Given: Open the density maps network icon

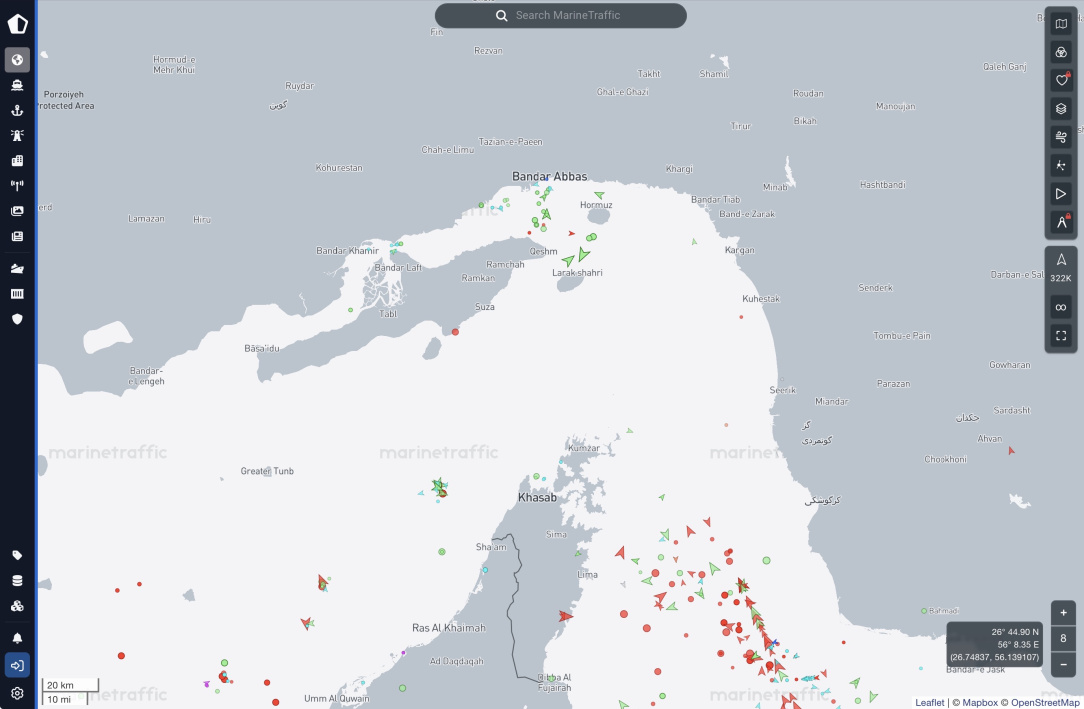Looking at the screenshot, I should tap(1061, 166).
